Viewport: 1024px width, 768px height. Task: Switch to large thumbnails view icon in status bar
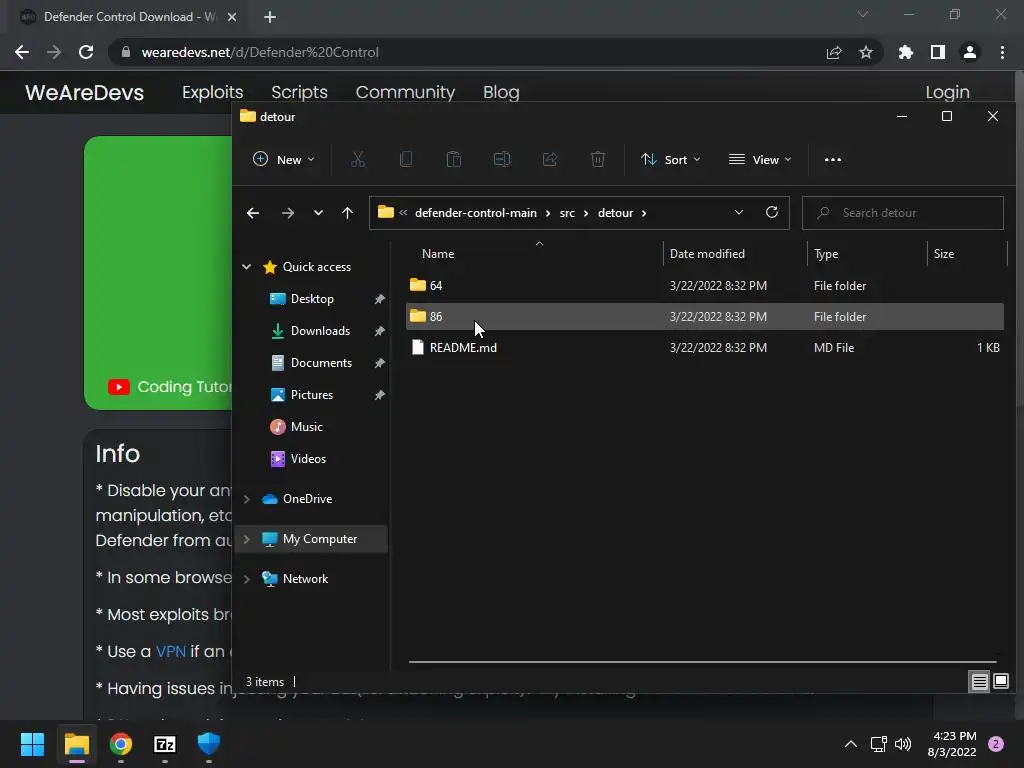tap(1000, 682)
